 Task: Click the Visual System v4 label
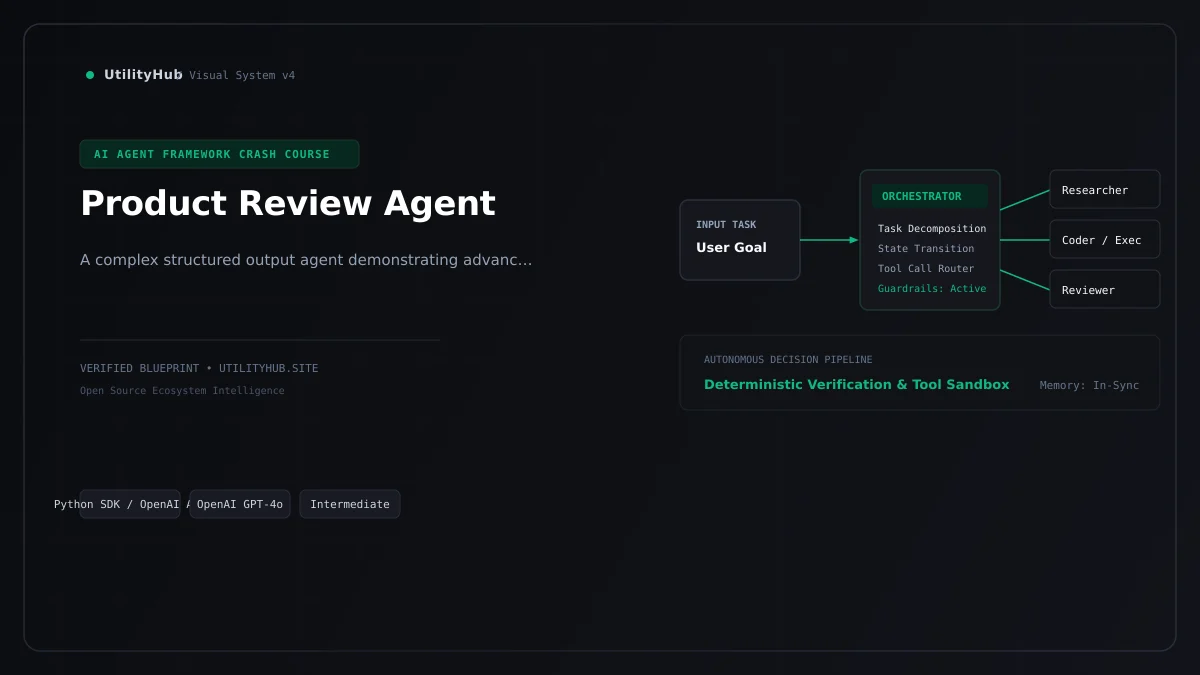[x=242, y=76]
